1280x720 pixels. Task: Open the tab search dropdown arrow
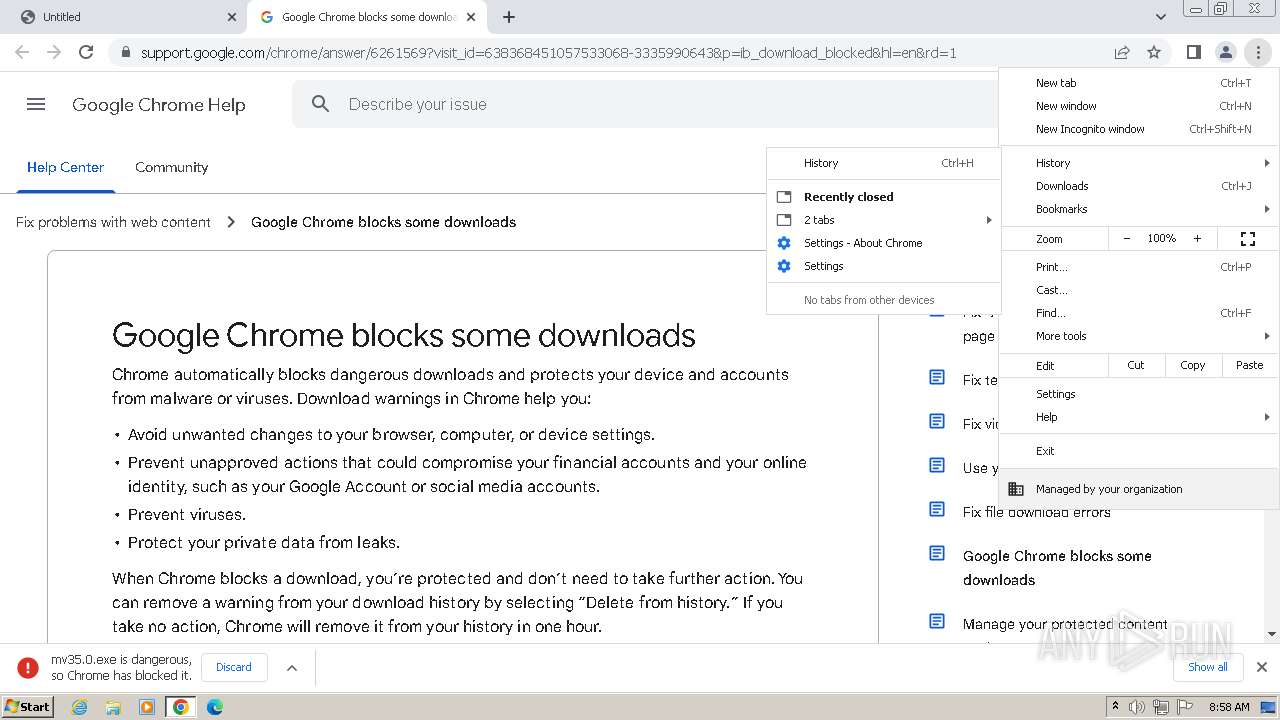coord(1160,17)
